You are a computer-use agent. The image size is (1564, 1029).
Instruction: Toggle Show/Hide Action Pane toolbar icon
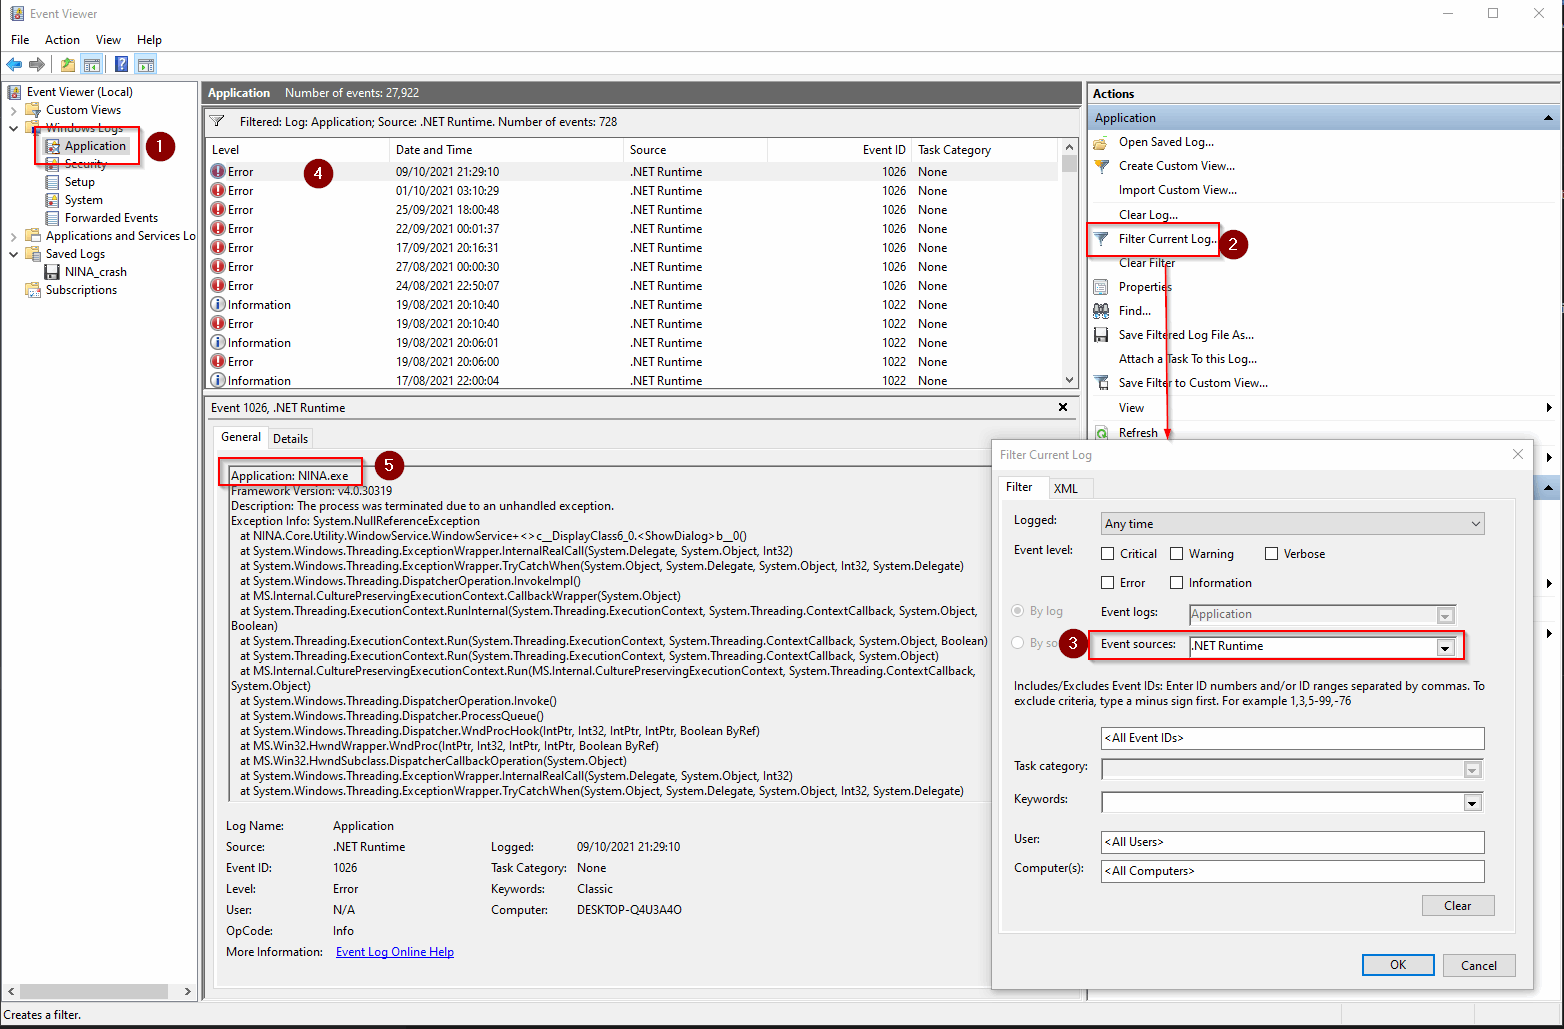pyautogui.click(x=146, y=65)
